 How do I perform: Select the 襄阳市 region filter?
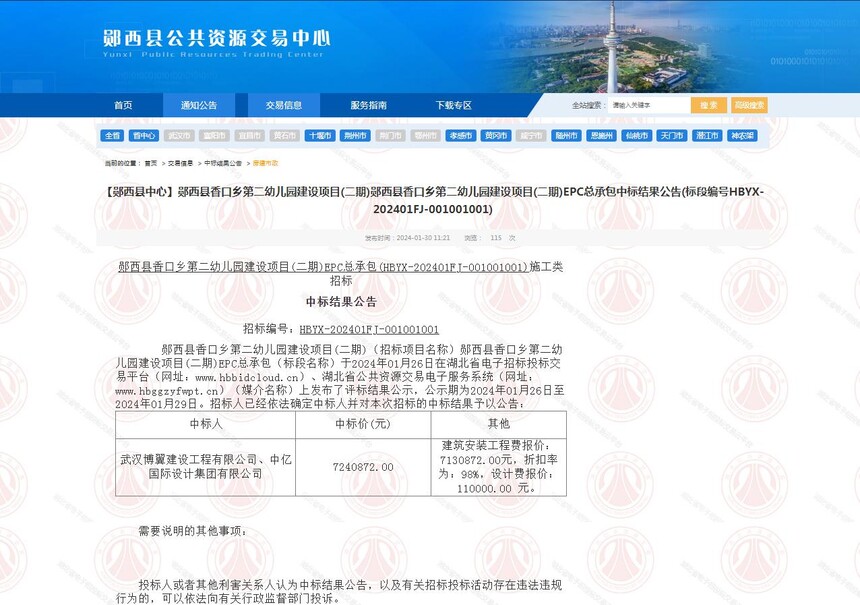coord(214,135)
